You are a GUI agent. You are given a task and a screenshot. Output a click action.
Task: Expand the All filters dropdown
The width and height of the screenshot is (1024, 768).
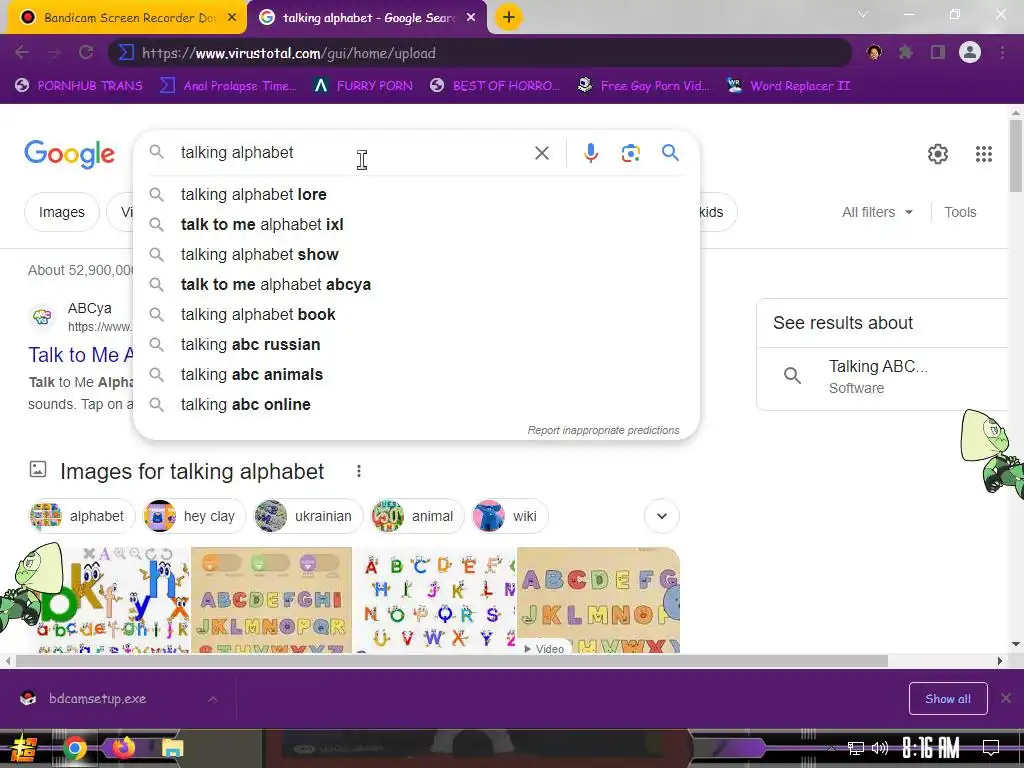(877, 212)
